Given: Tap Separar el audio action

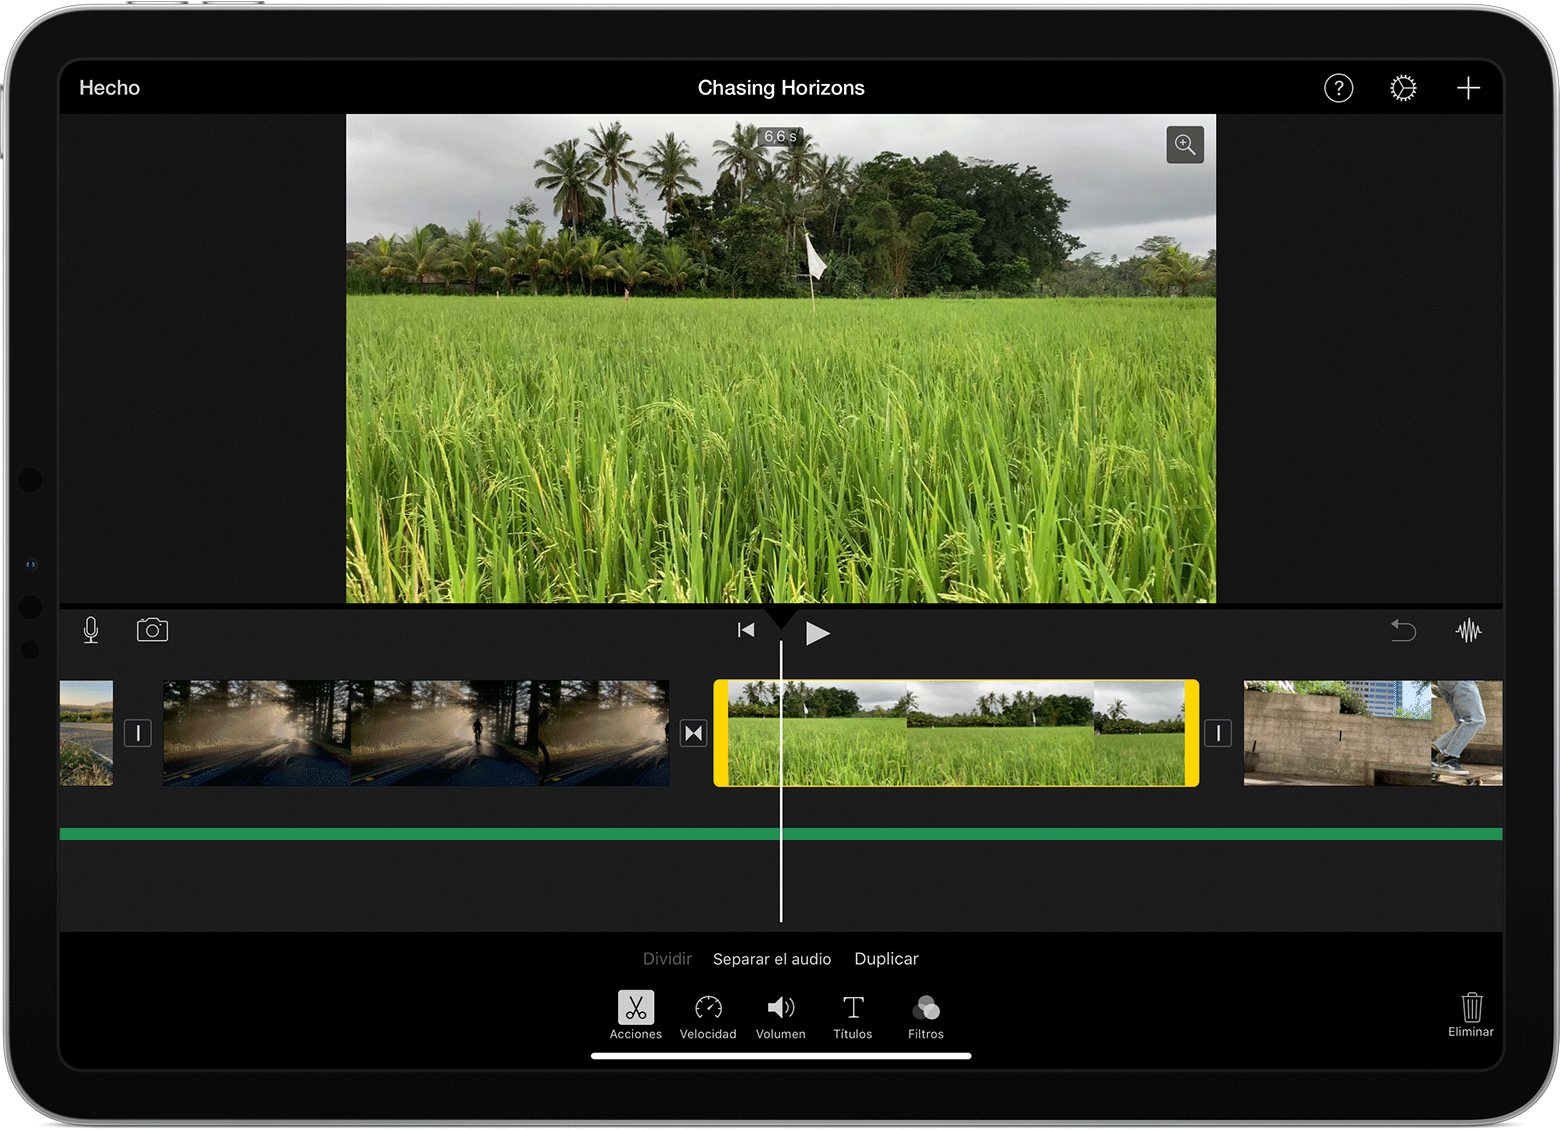Looking at the screenshot, I should (x=772, y=959).
